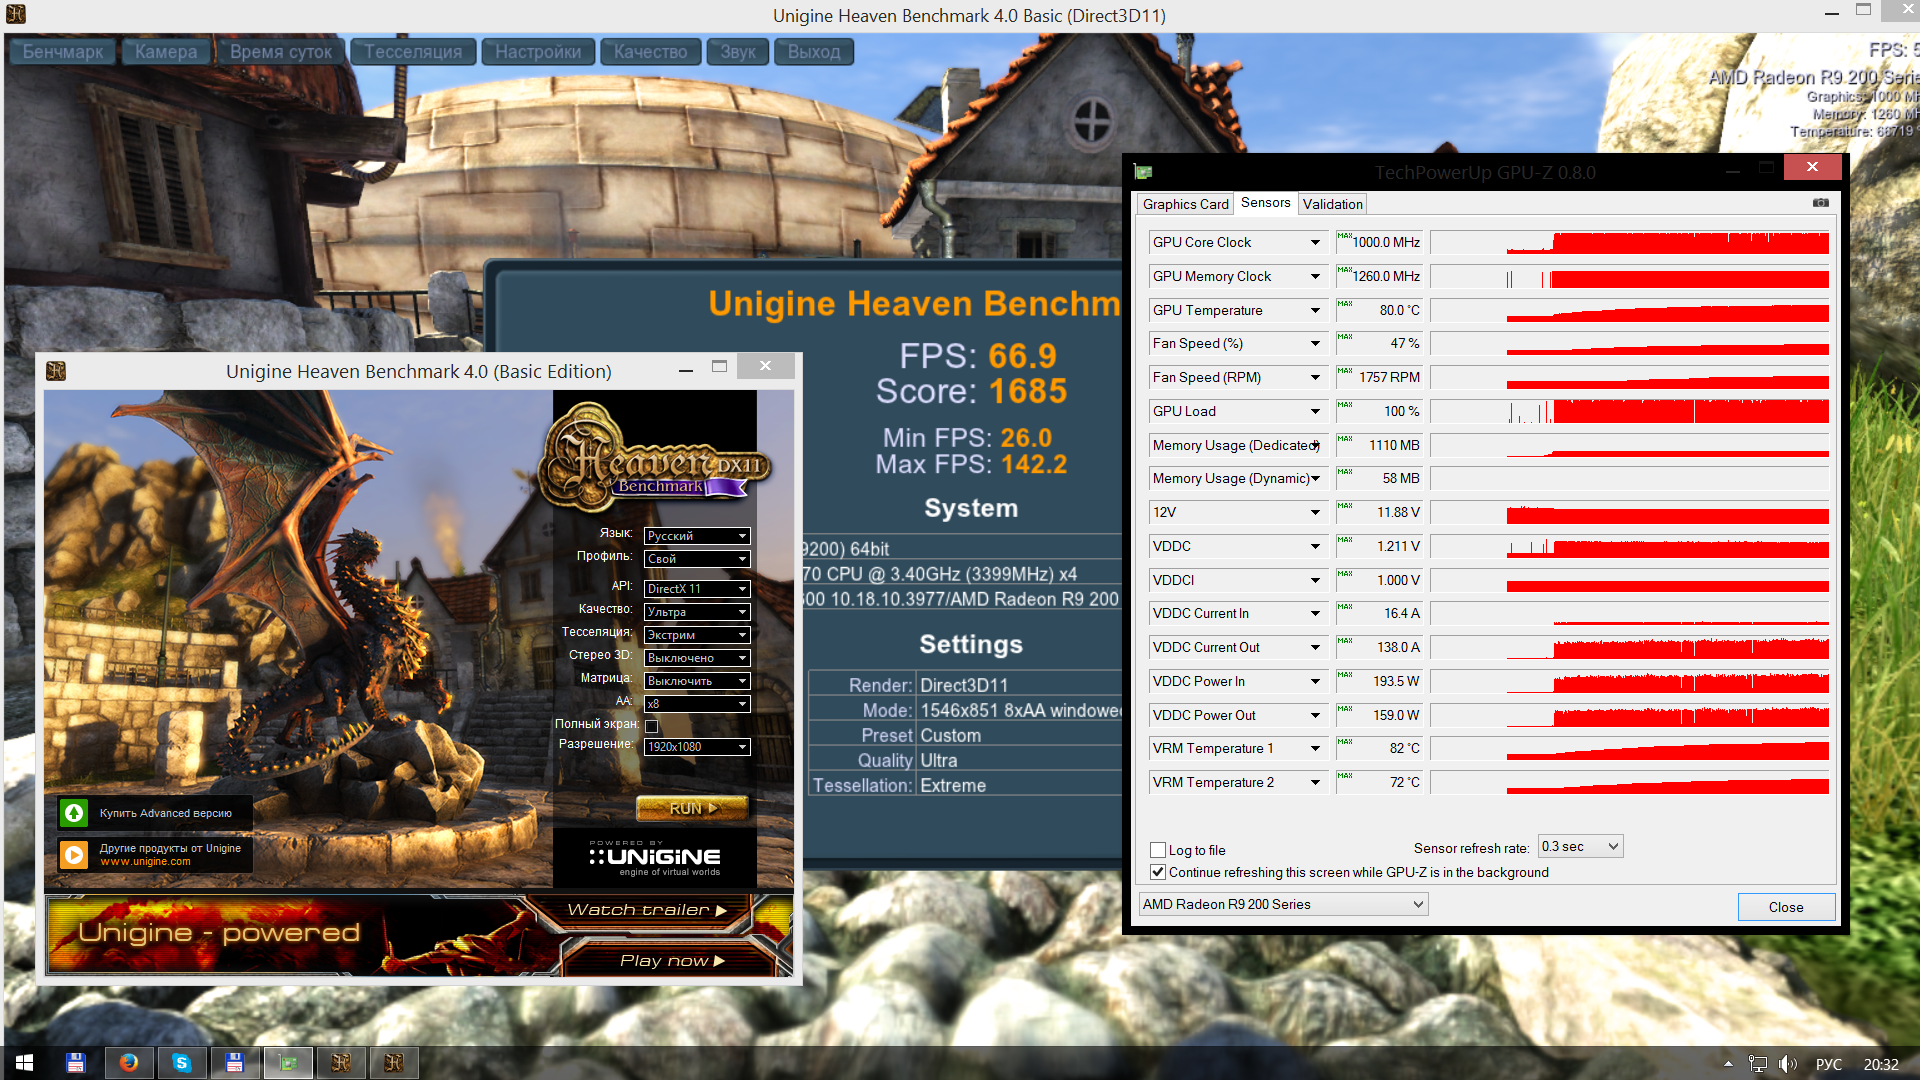Open the resolution 1920x1080 dropdown

(697, 747)
